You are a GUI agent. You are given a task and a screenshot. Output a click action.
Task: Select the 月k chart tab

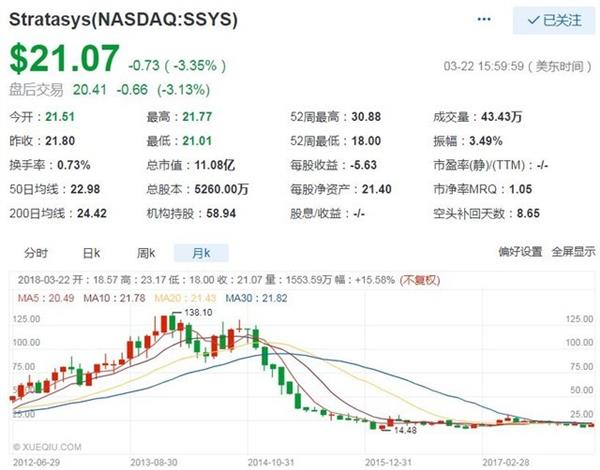tap(201, 253)
